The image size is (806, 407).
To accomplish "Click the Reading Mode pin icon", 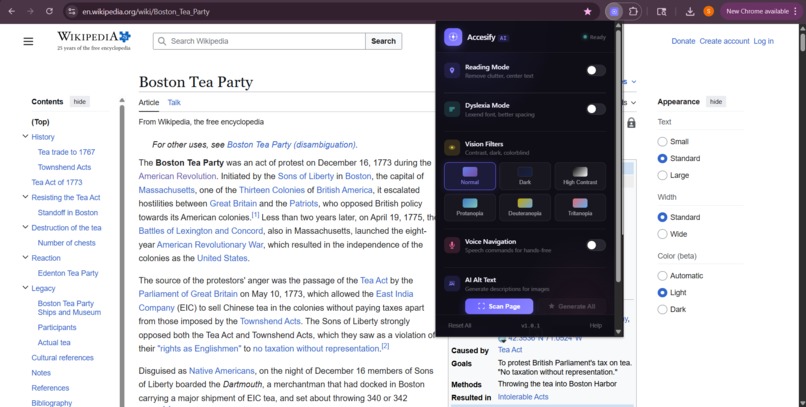I will (x=452, y=70).
